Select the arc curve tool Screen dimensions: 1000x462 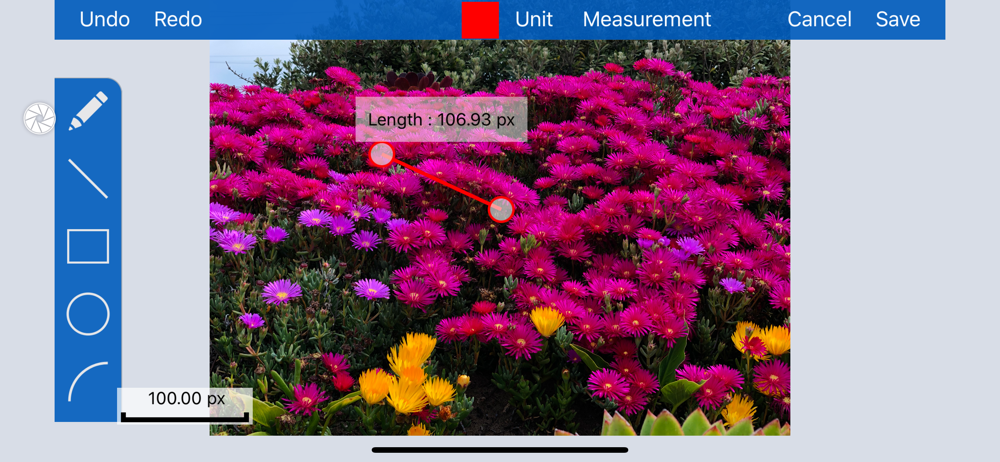[x=88, y=382]
